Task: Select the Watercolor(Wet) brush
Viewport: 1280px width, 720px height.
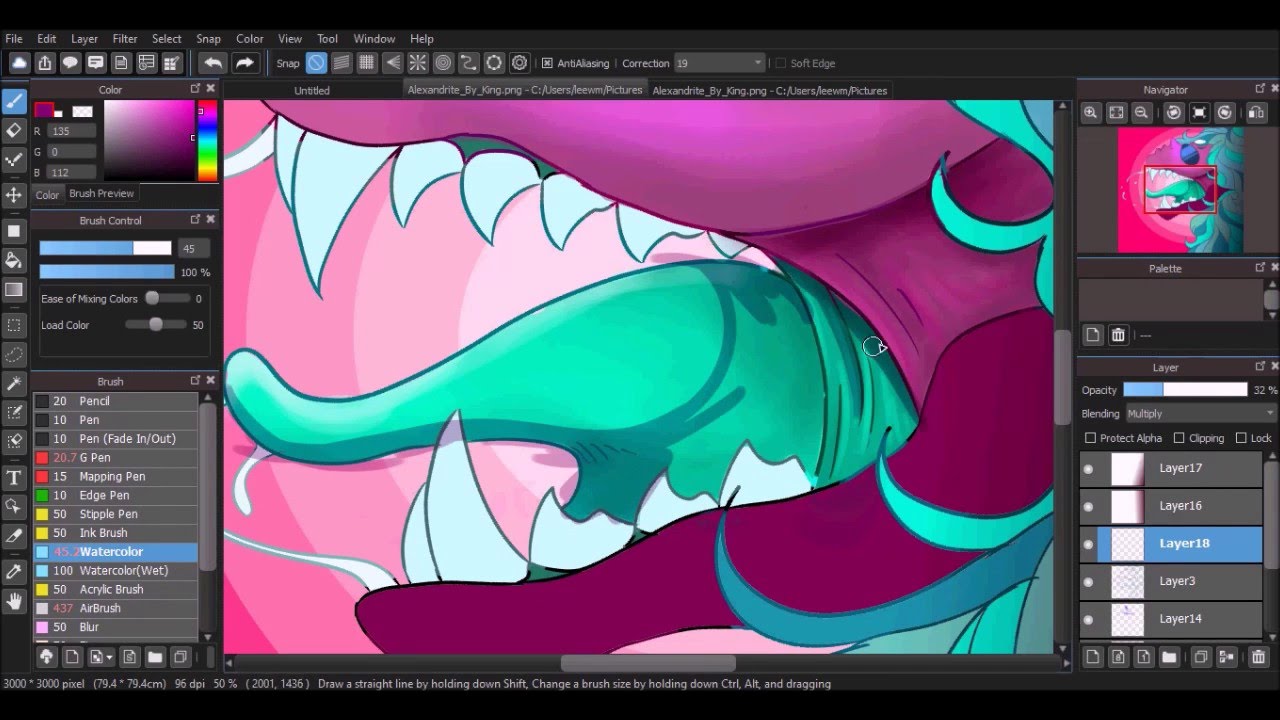Action: 115,571
